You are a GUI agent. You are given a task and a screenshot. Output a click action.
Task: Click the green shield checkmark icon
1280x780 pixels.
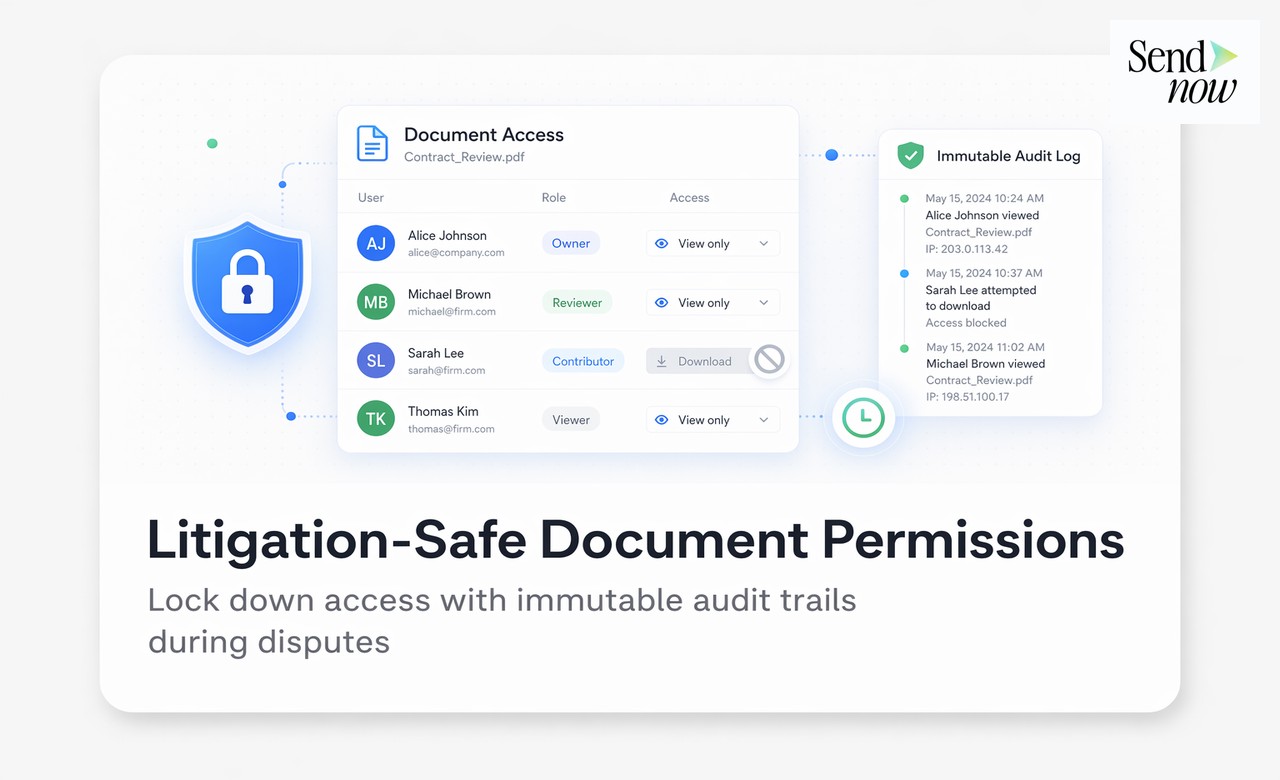[910, 155]
